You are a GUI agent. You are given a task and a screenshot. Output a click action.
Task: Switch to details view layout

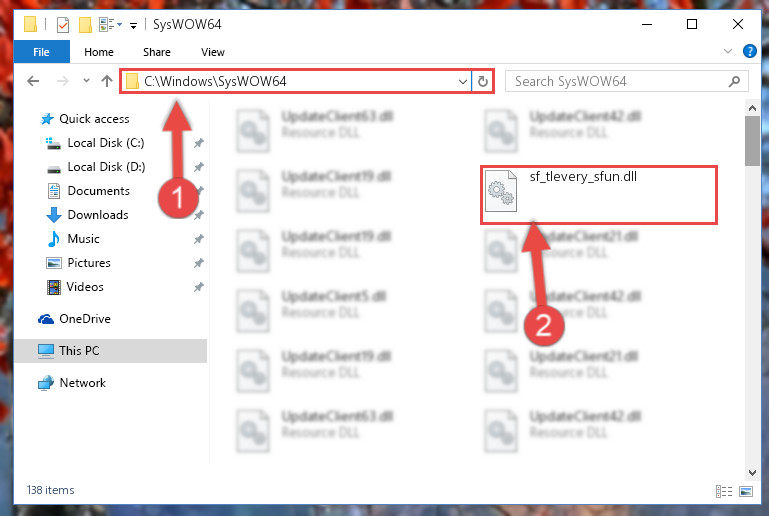tap(724, 491)
